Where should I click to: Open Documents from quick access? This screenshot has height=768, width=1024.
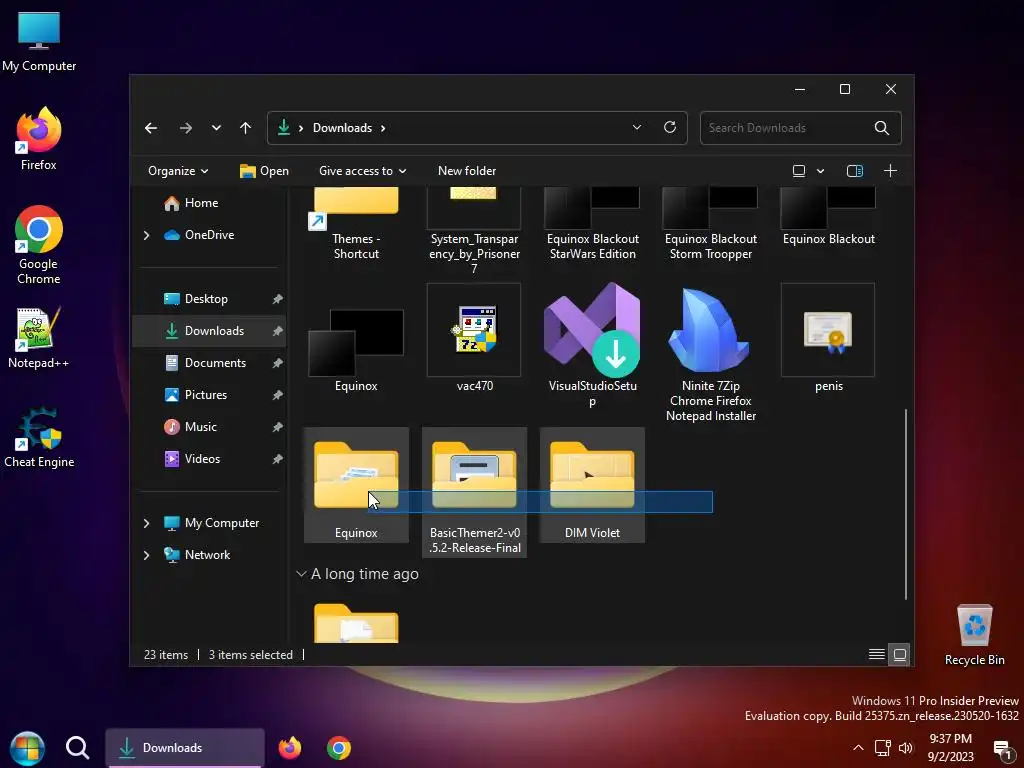[x=215, y=363]
